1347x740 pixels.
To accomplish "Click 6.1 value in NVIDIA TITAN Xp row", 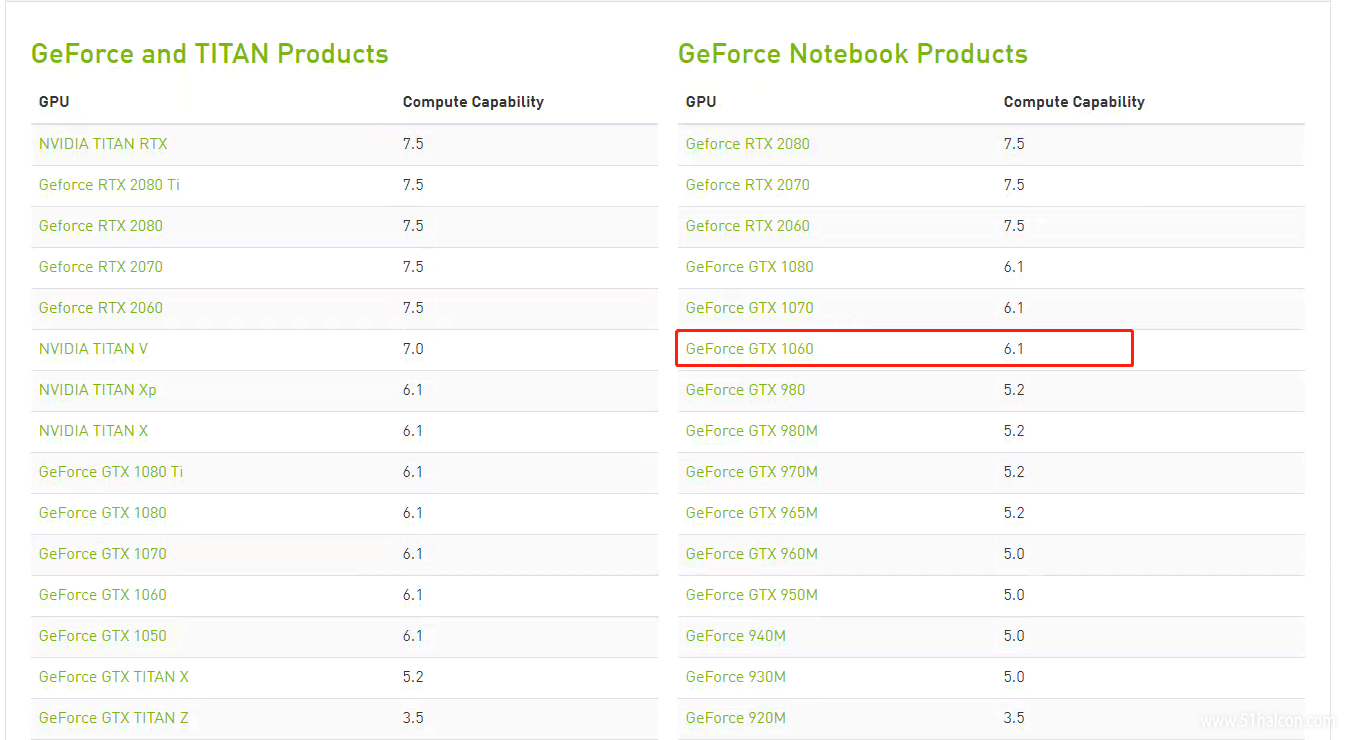I will [413, 390].
